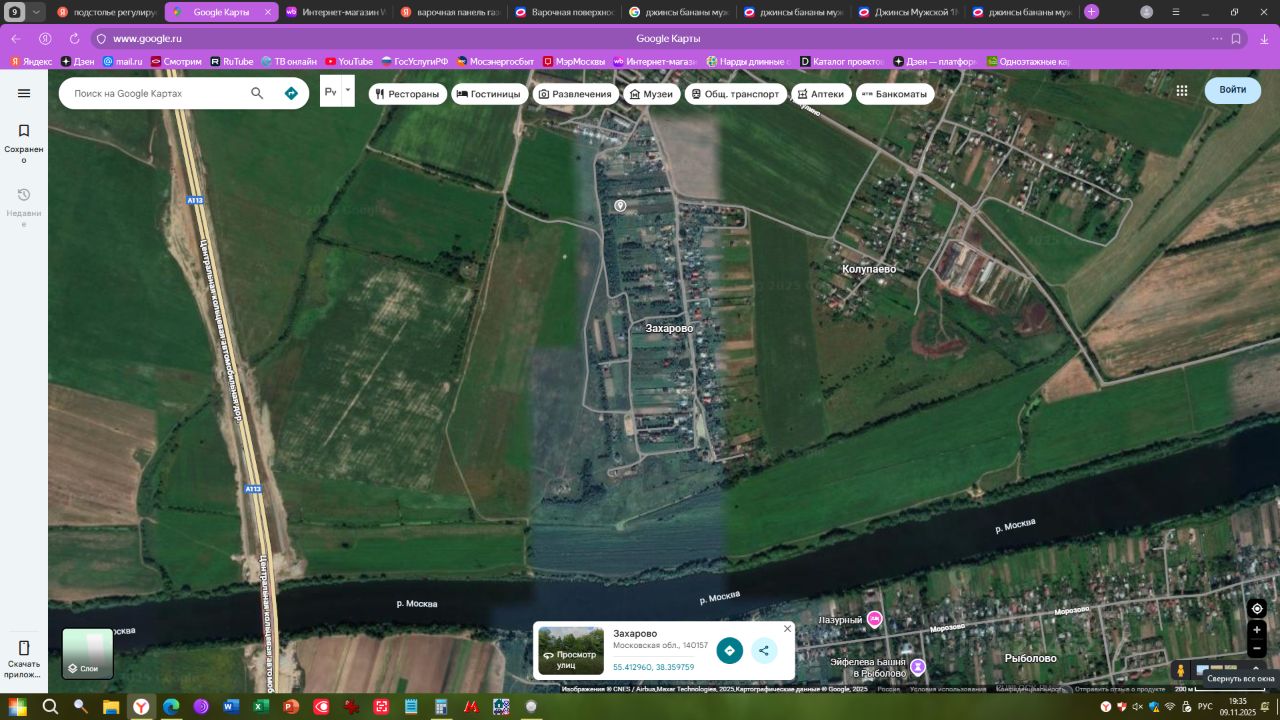Zoom out using the minus button
Viewport: 1280px width, 720px height.
pos(1257,649)
